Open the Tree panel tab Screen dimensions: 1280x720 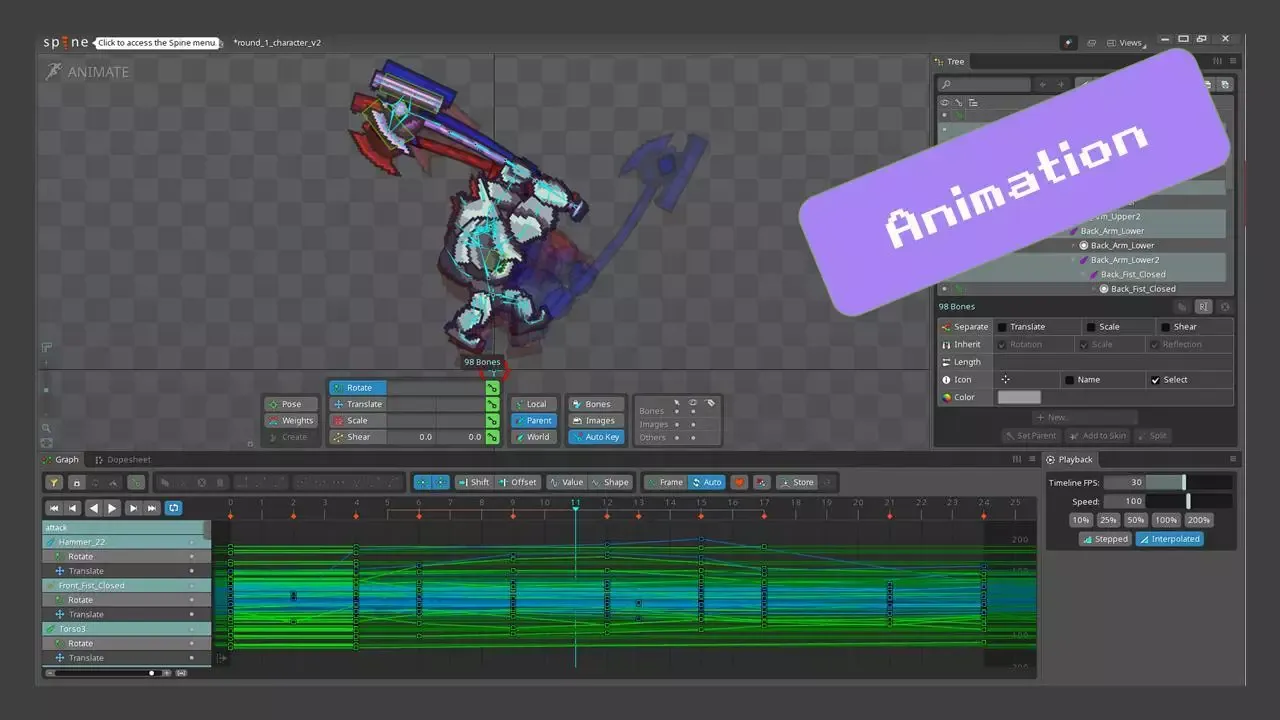(950, 62)
